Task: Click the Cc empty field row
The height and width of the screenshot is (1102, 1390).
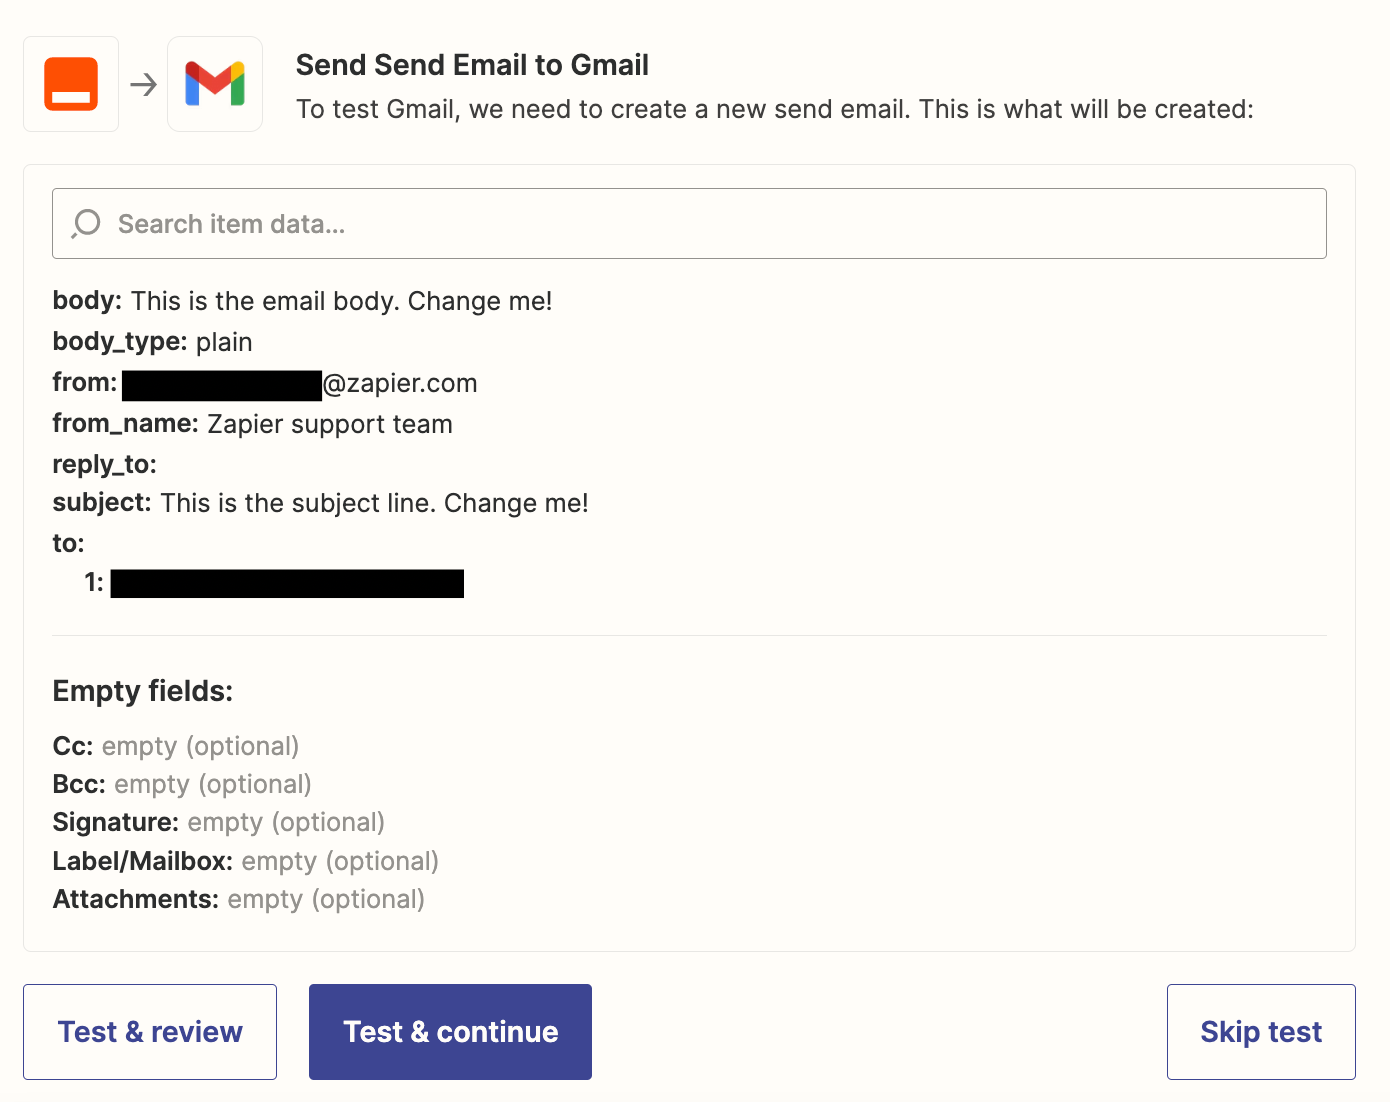Action: click(176, 746)
